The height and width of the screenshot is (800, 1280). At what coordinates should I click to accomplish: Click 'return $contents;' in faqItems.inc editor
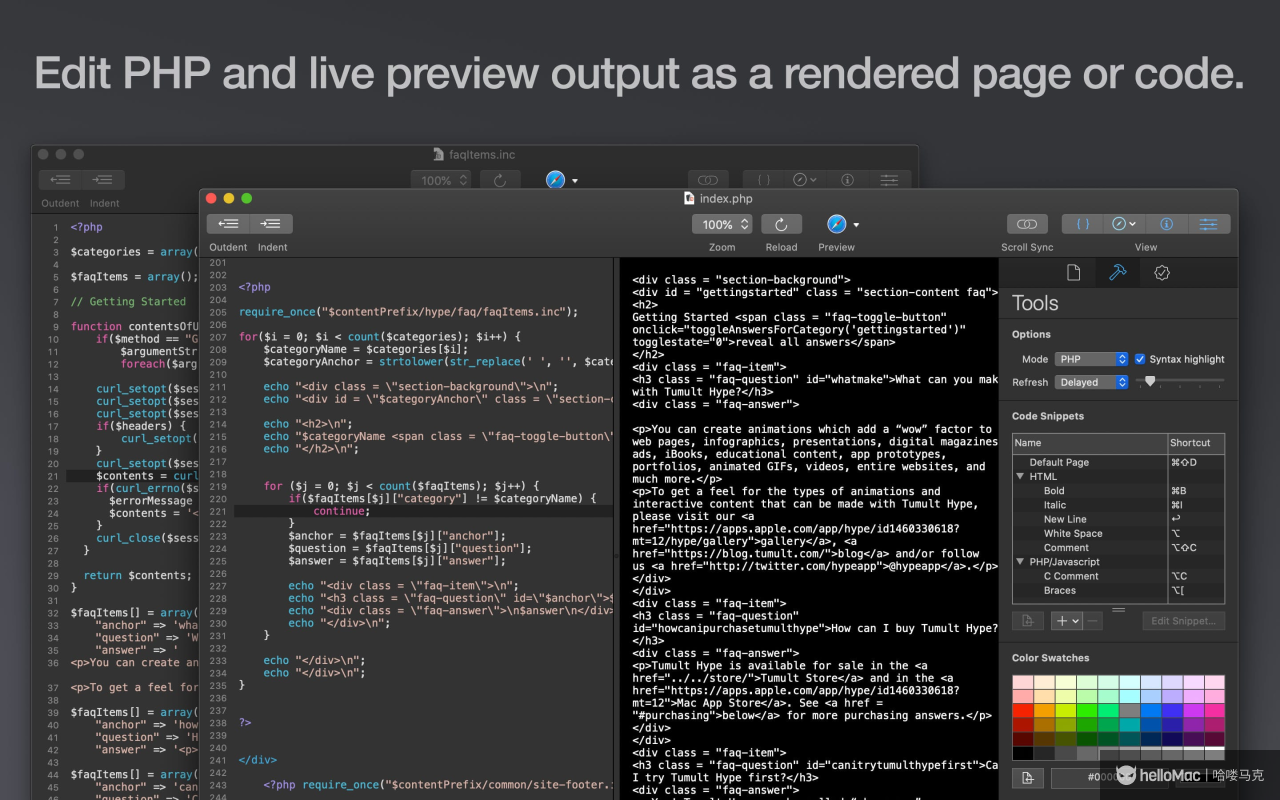136,575
